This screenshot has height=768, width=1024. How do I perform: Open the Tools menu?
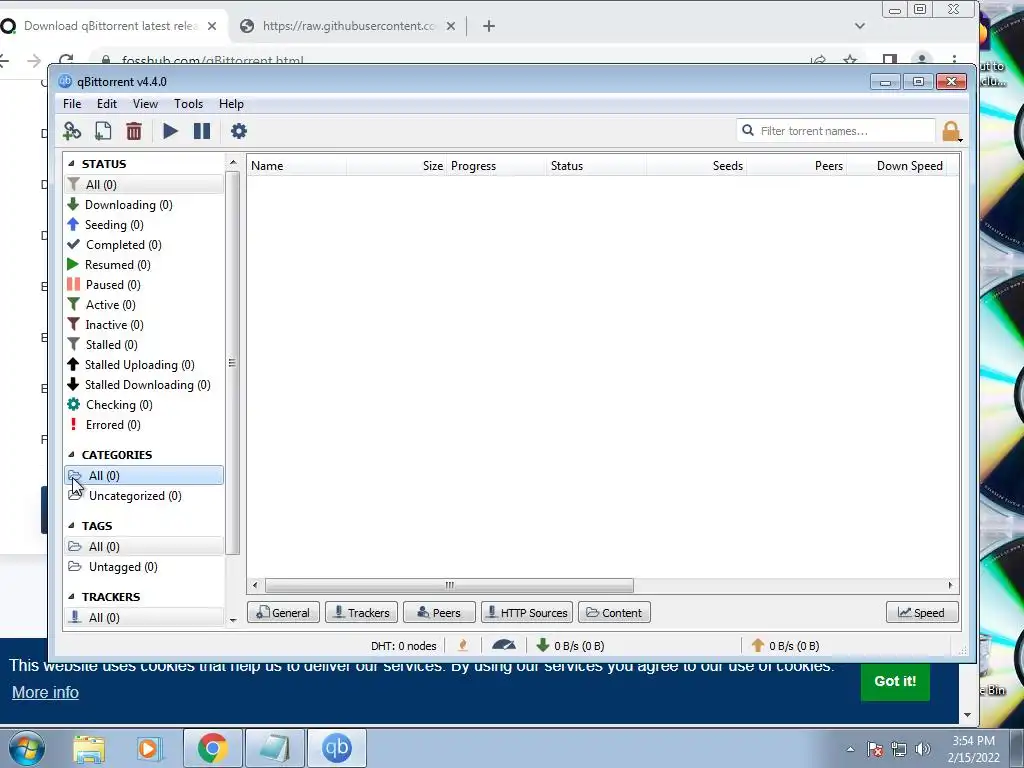tap(188, 104)
